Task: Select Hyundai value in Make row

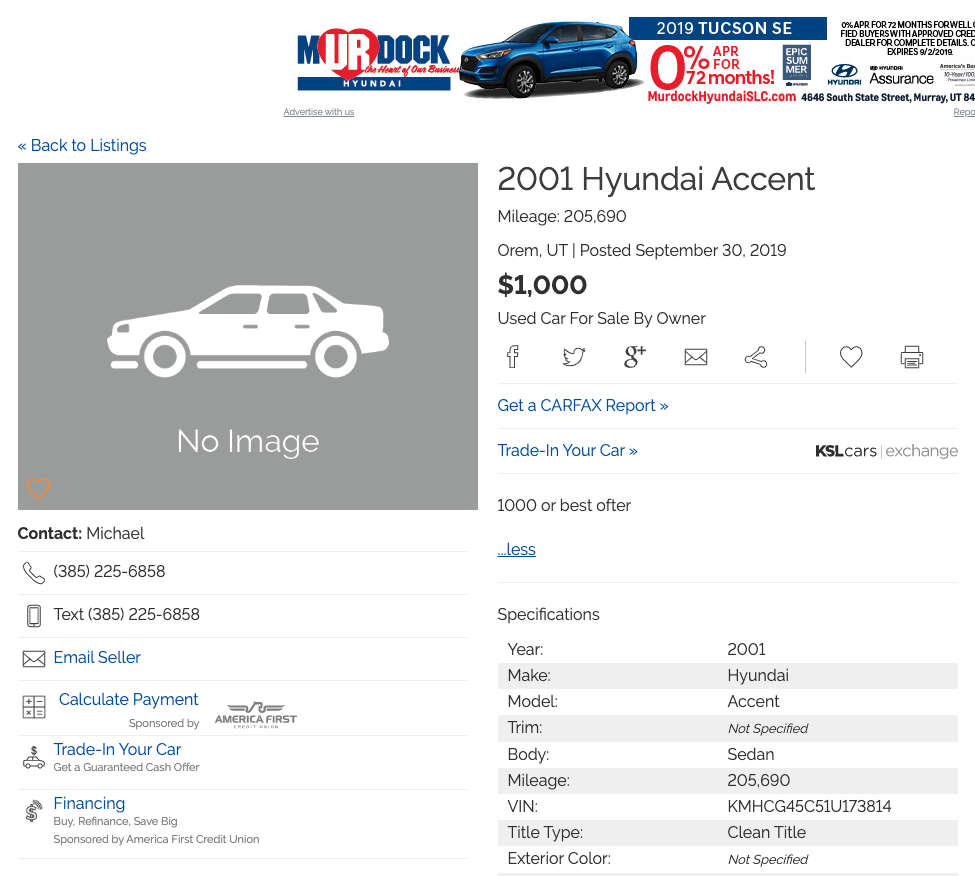Action: click(x=758, y=675)
